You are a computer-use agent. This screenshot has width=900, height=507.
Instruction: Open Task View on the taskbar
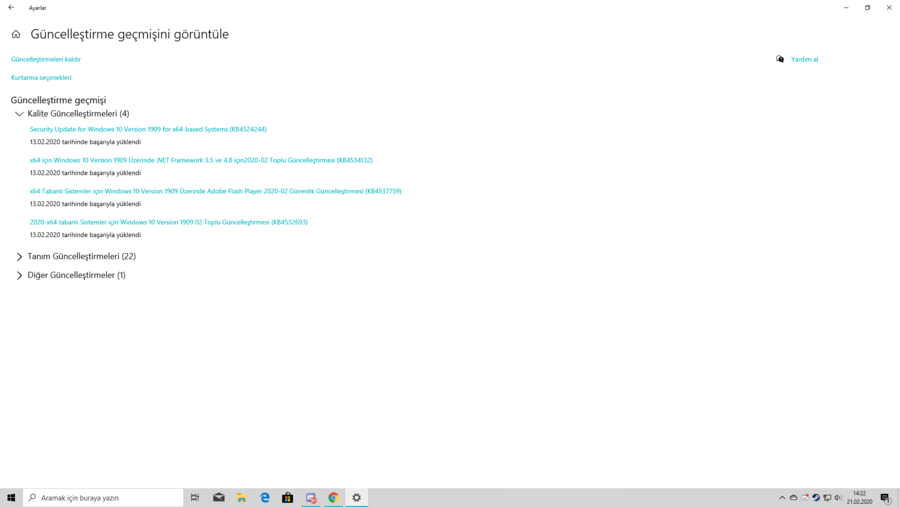195,498
